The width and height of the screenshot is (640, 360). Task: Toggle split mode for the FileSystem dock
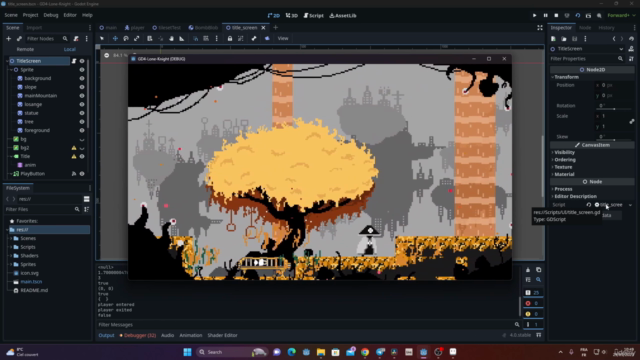click(x=87, y=199)
